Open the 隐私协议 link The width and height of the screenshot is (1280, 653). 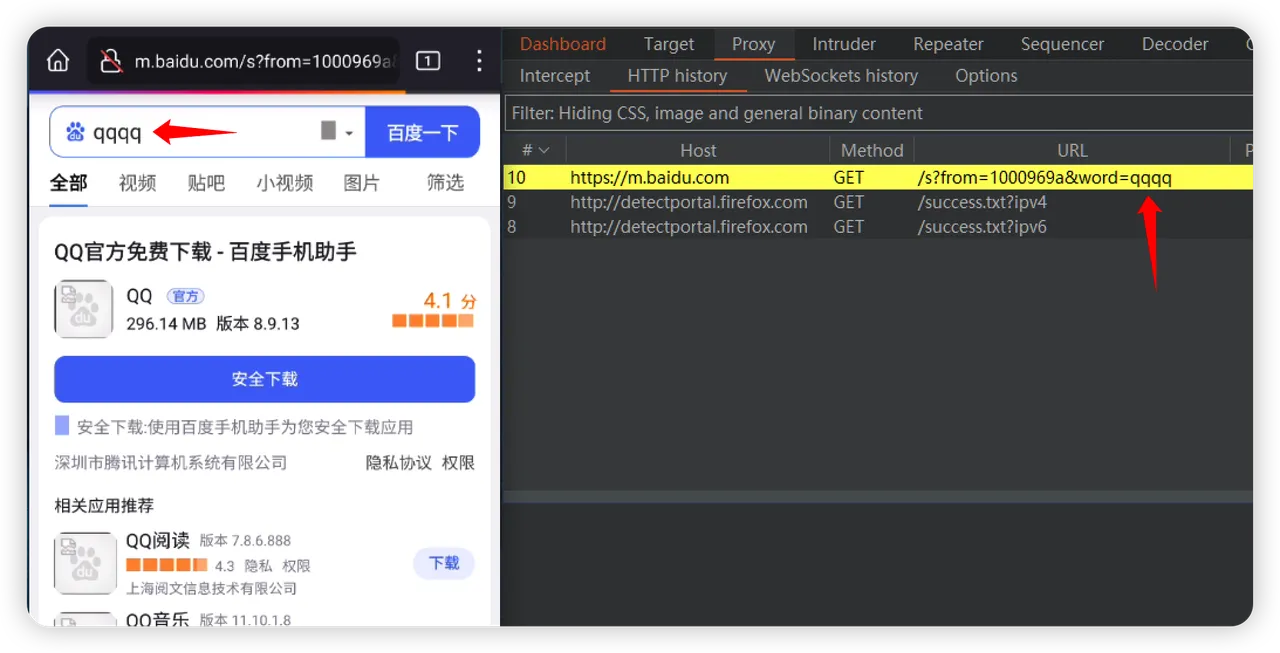click(398, 462)
